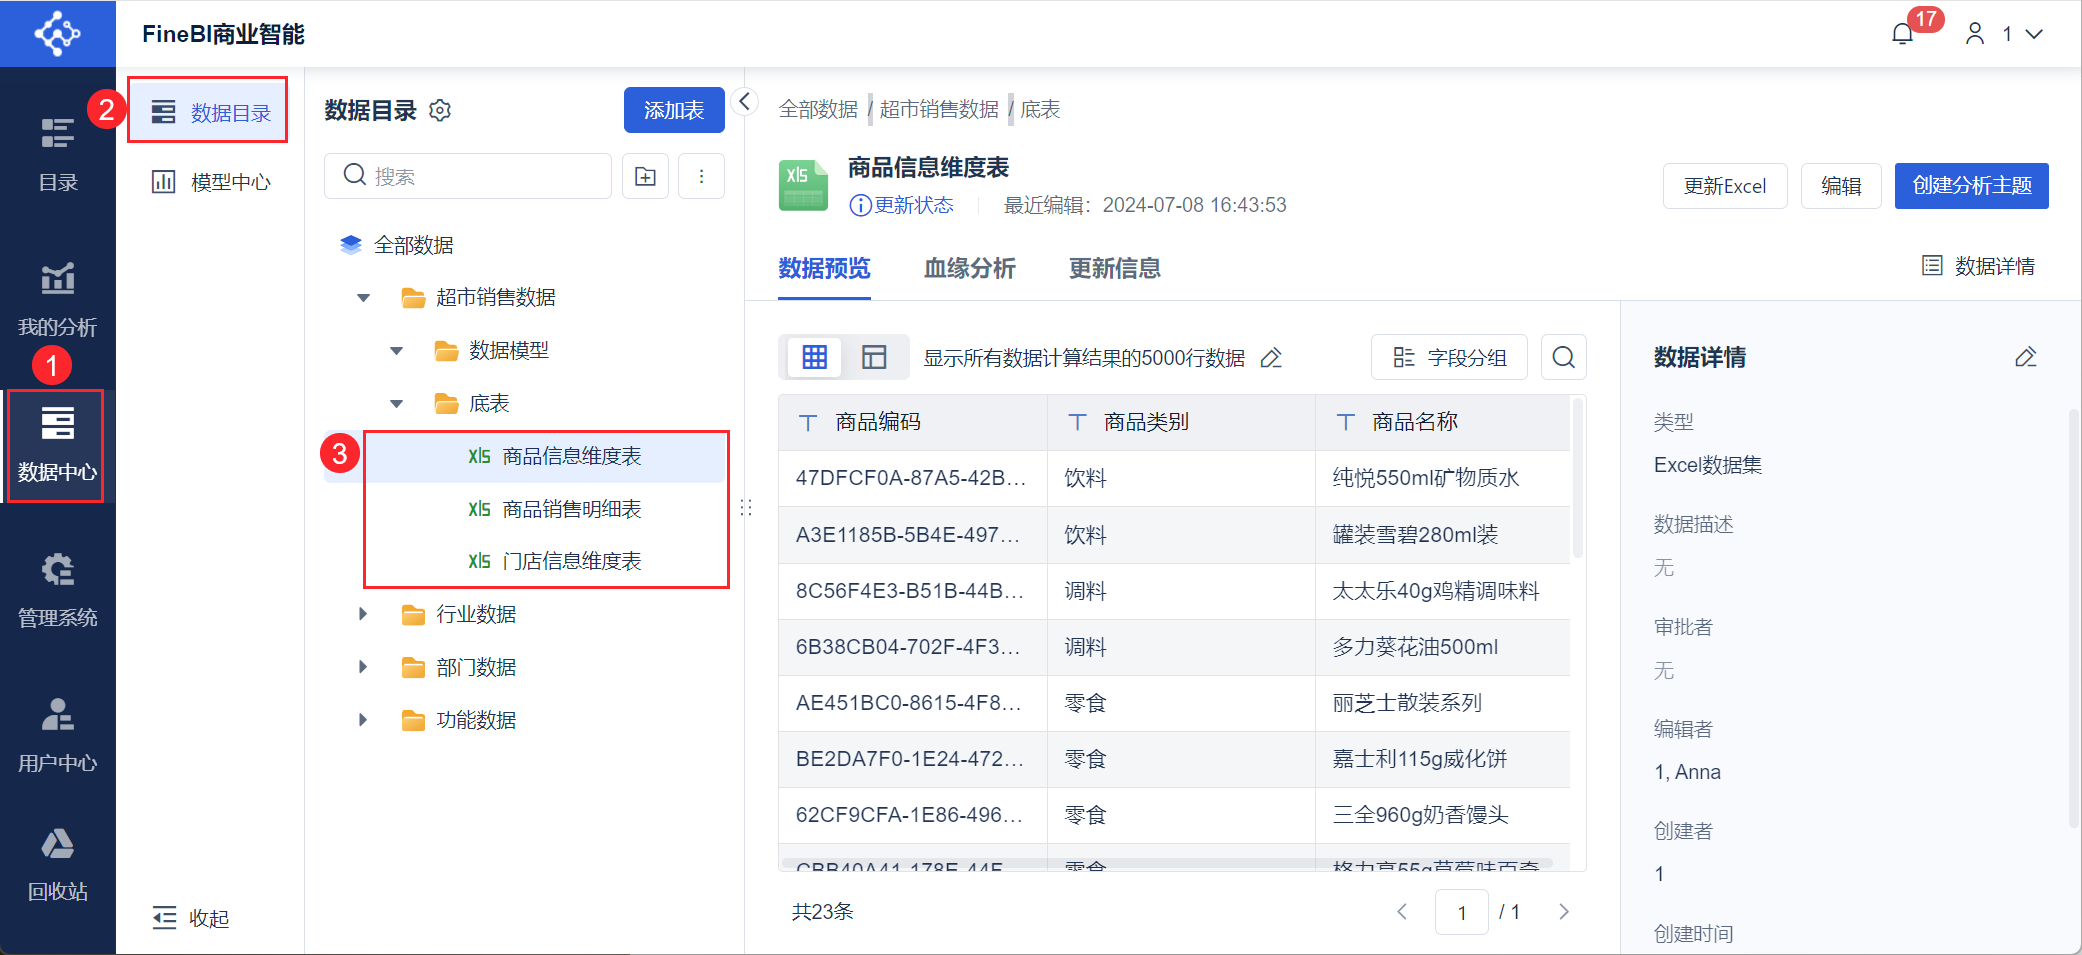Viewport: 2082px width, 955px height.
Task: Open 管理系统 in the sidebar
Action: click(x=58, y=589)
